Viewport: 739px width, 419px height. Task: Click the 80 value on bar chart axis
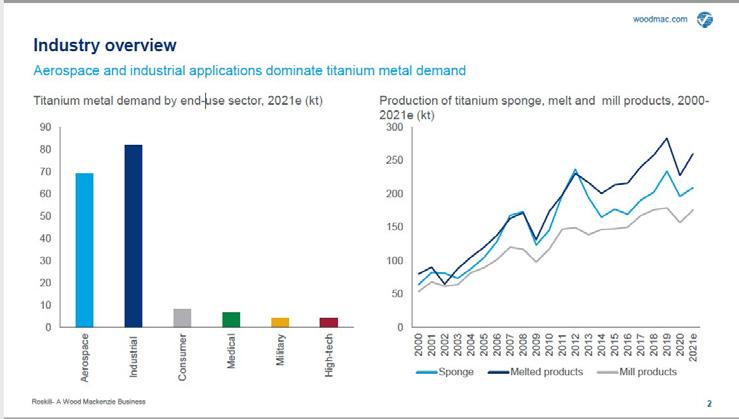[45, 149]
